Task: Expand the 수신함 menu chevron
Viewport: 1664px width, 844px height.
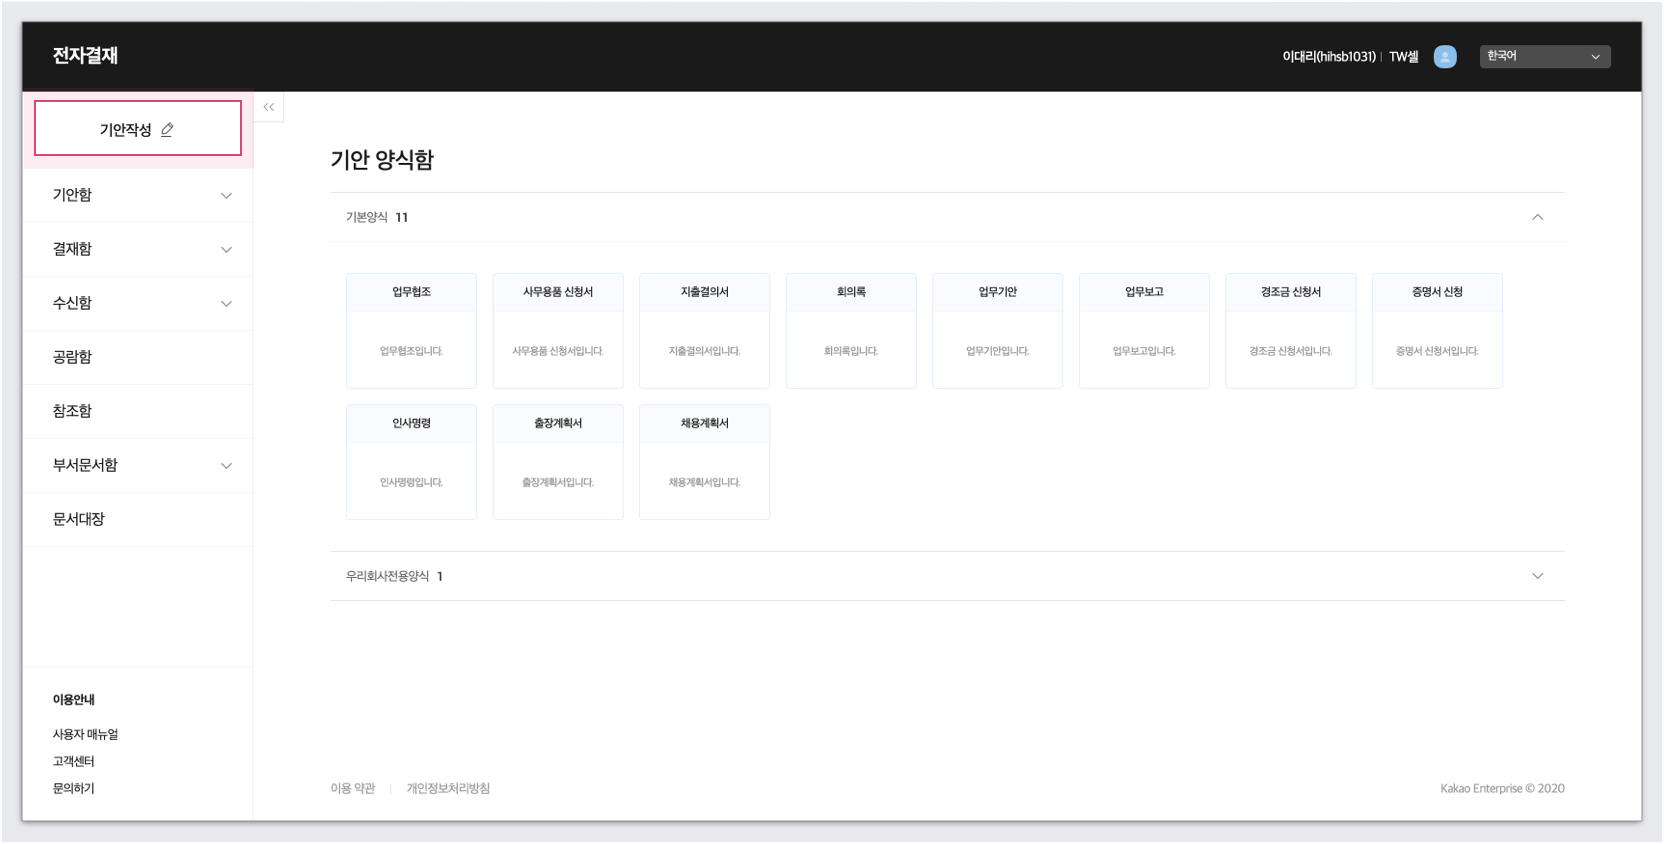Action: [x=226, y=304]
